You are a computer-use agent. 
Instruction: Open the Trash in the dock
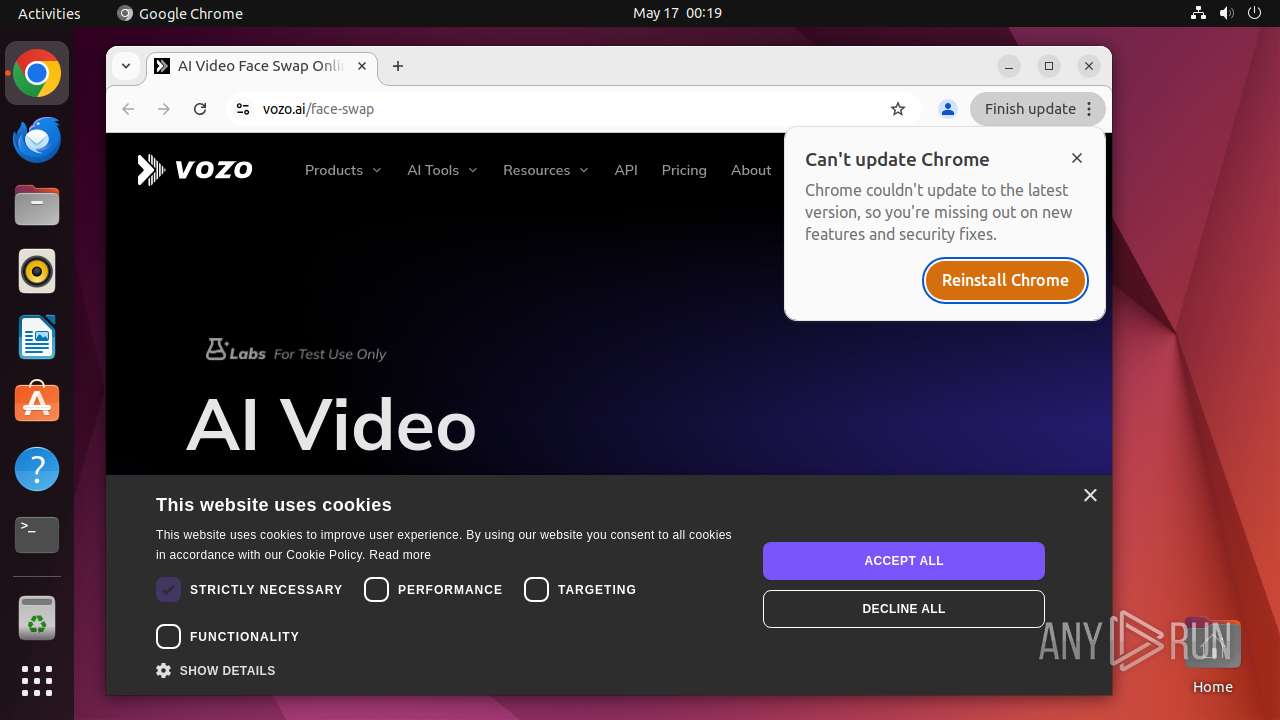(37, 618)
